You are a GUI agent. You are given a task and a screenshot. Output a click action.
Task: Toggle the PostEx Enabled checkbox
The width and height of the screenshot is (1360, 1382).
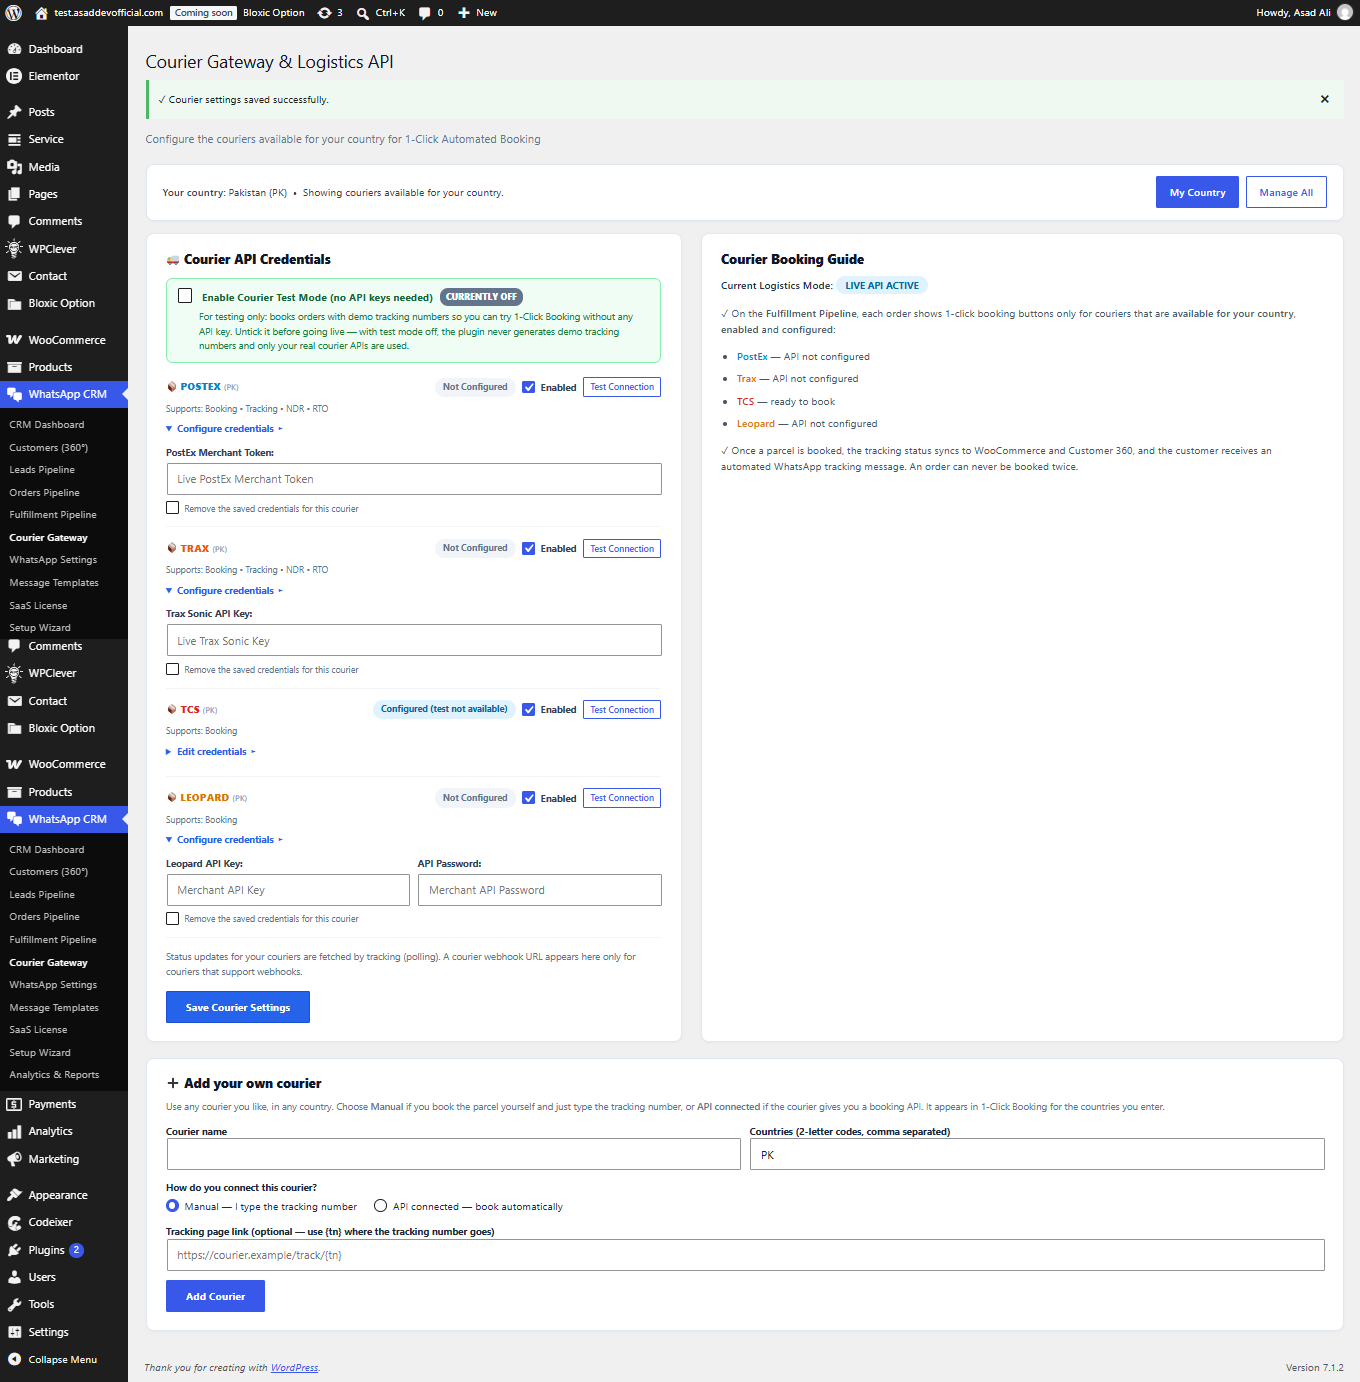pos(528,387)
